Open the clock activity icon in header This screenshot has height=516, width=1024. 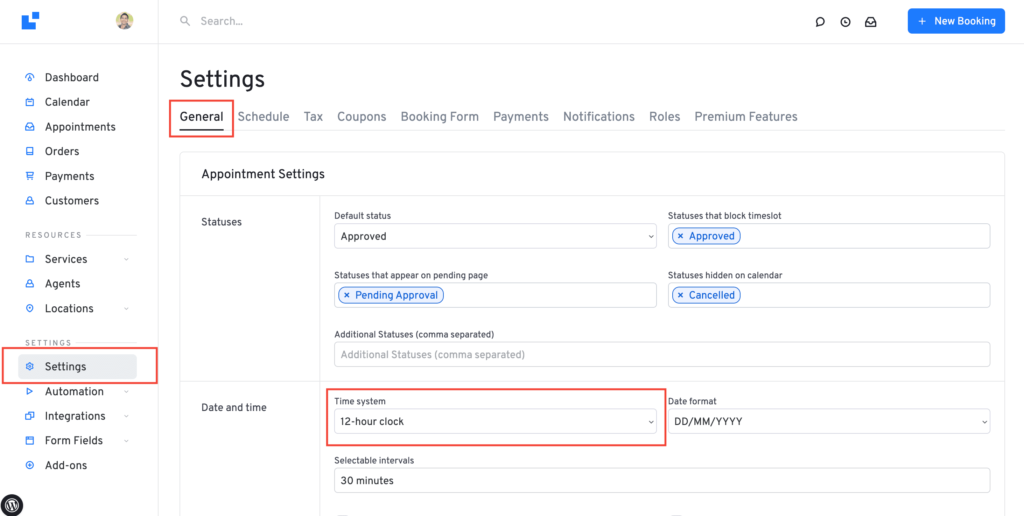tap(845, 21)
